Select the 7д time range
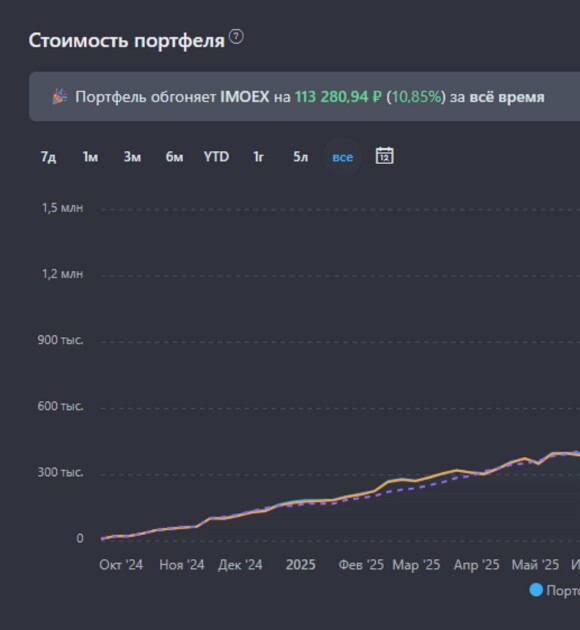Screen dimensions: 580x630 click(x=48, y=157)
